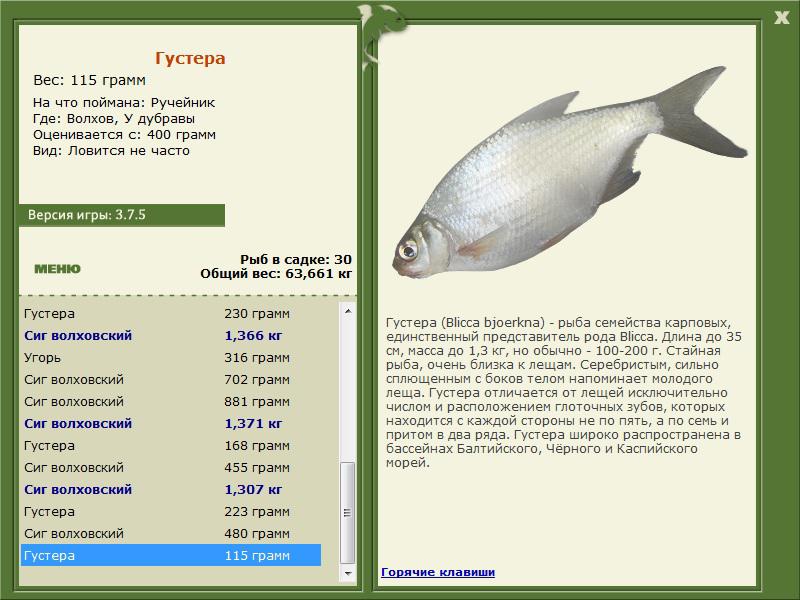This screenshot has width=800, height=600.
Task: Select Густера 168 грамм row
Action: point(171,445)
